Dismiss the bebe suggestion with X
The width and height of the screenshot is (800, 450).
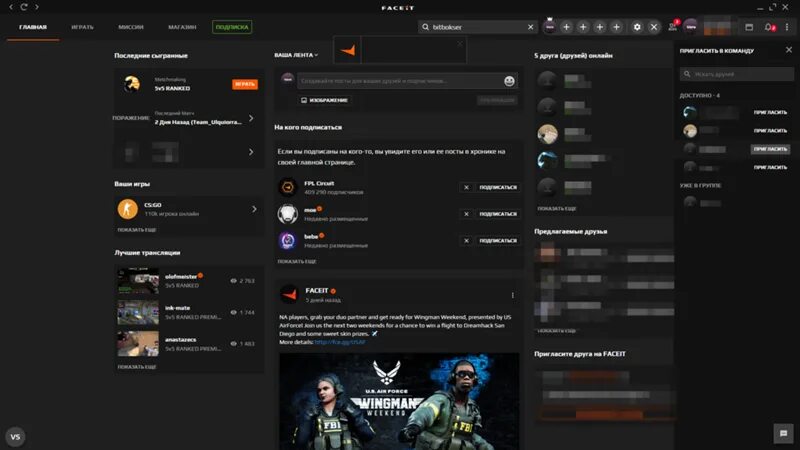[466, 240]
